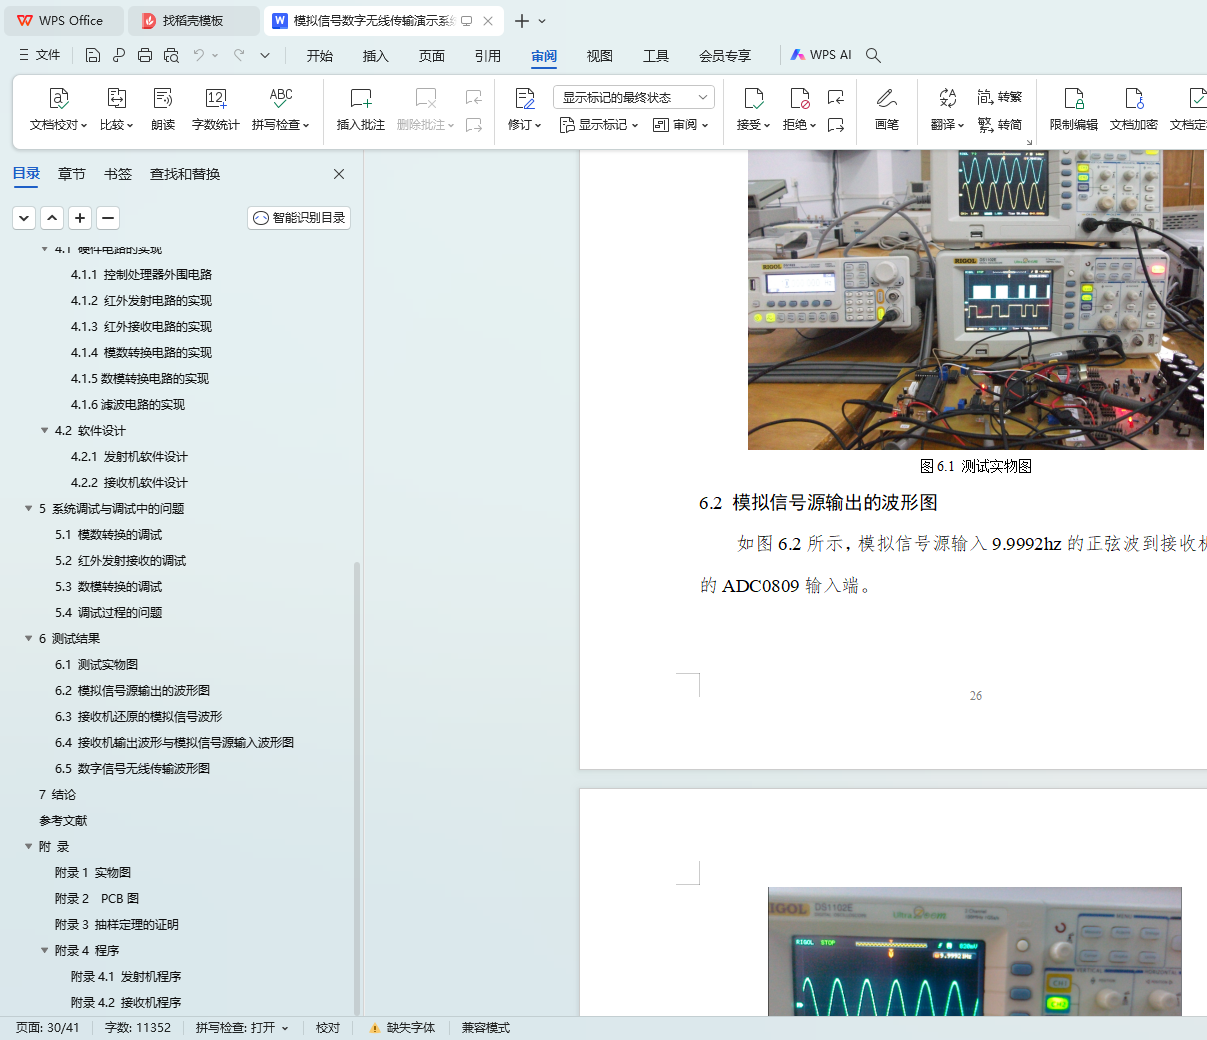Open the 翻译 translate tool
Image resolution: width=1207 pixels, height=1040 pixels.
click(947, 109)
